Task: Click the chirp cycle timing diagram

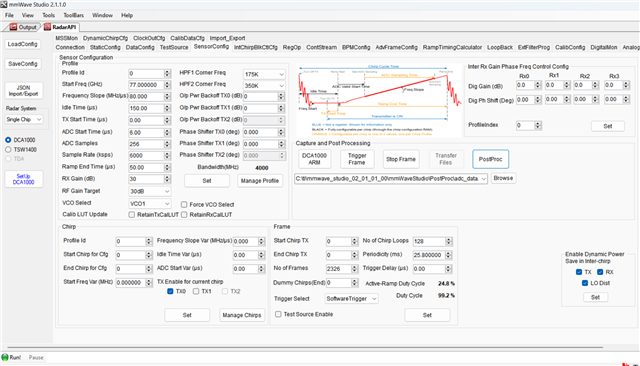Action: click(380, 100)
